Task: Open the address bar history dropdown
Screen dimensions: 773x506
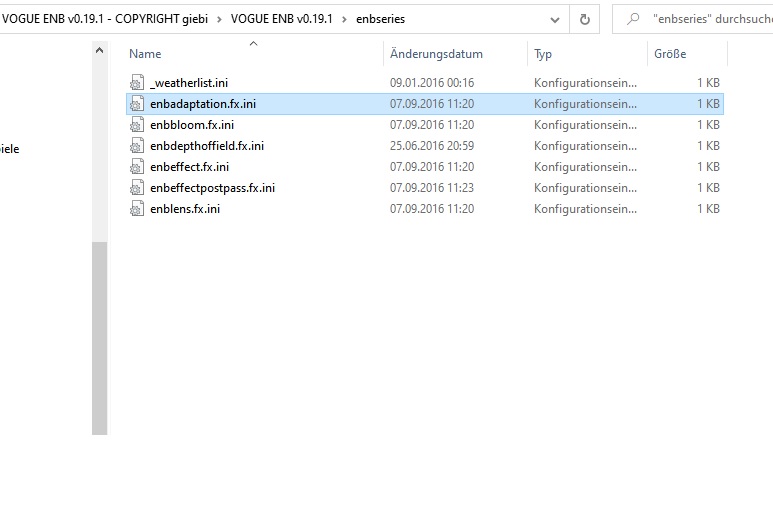Action: (x=555, y=18)
